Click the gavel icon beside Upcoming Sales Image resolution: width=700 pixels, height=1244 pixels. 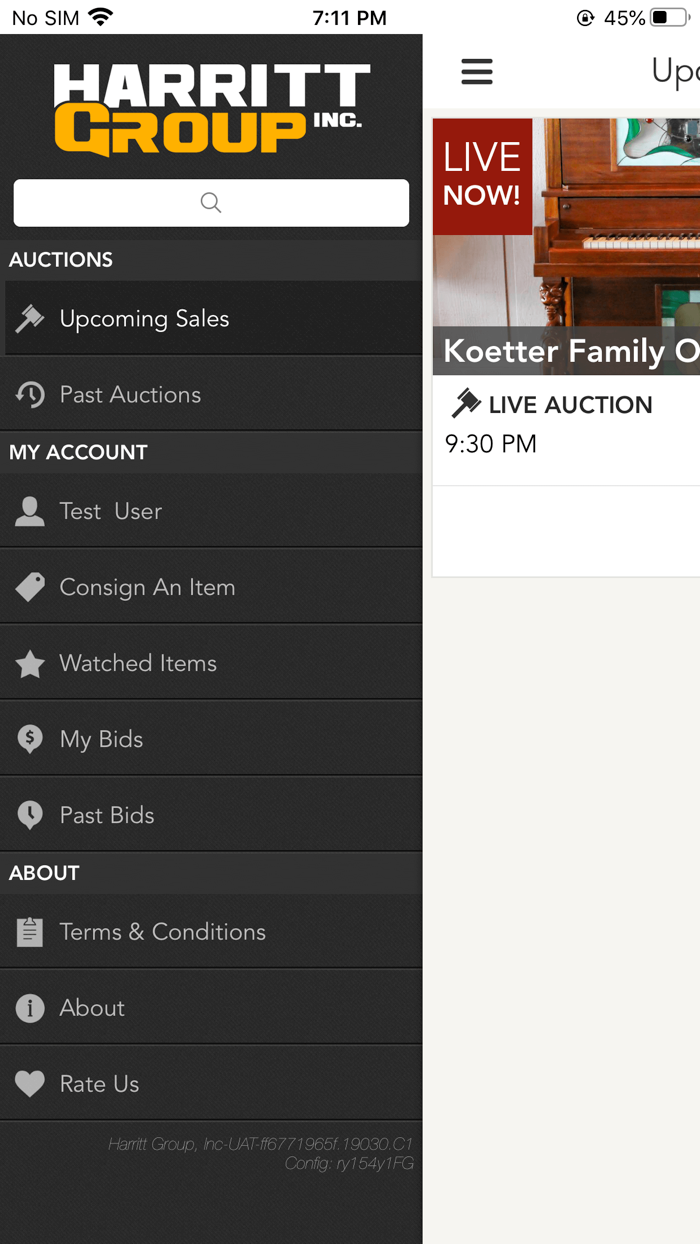[30, 319]
